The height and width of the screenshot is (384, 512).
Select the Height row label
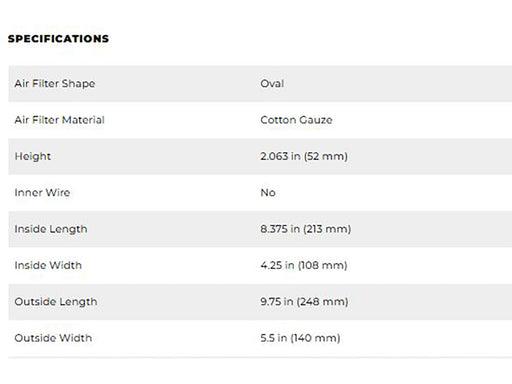pyautogui.click(x=33, y=156)
